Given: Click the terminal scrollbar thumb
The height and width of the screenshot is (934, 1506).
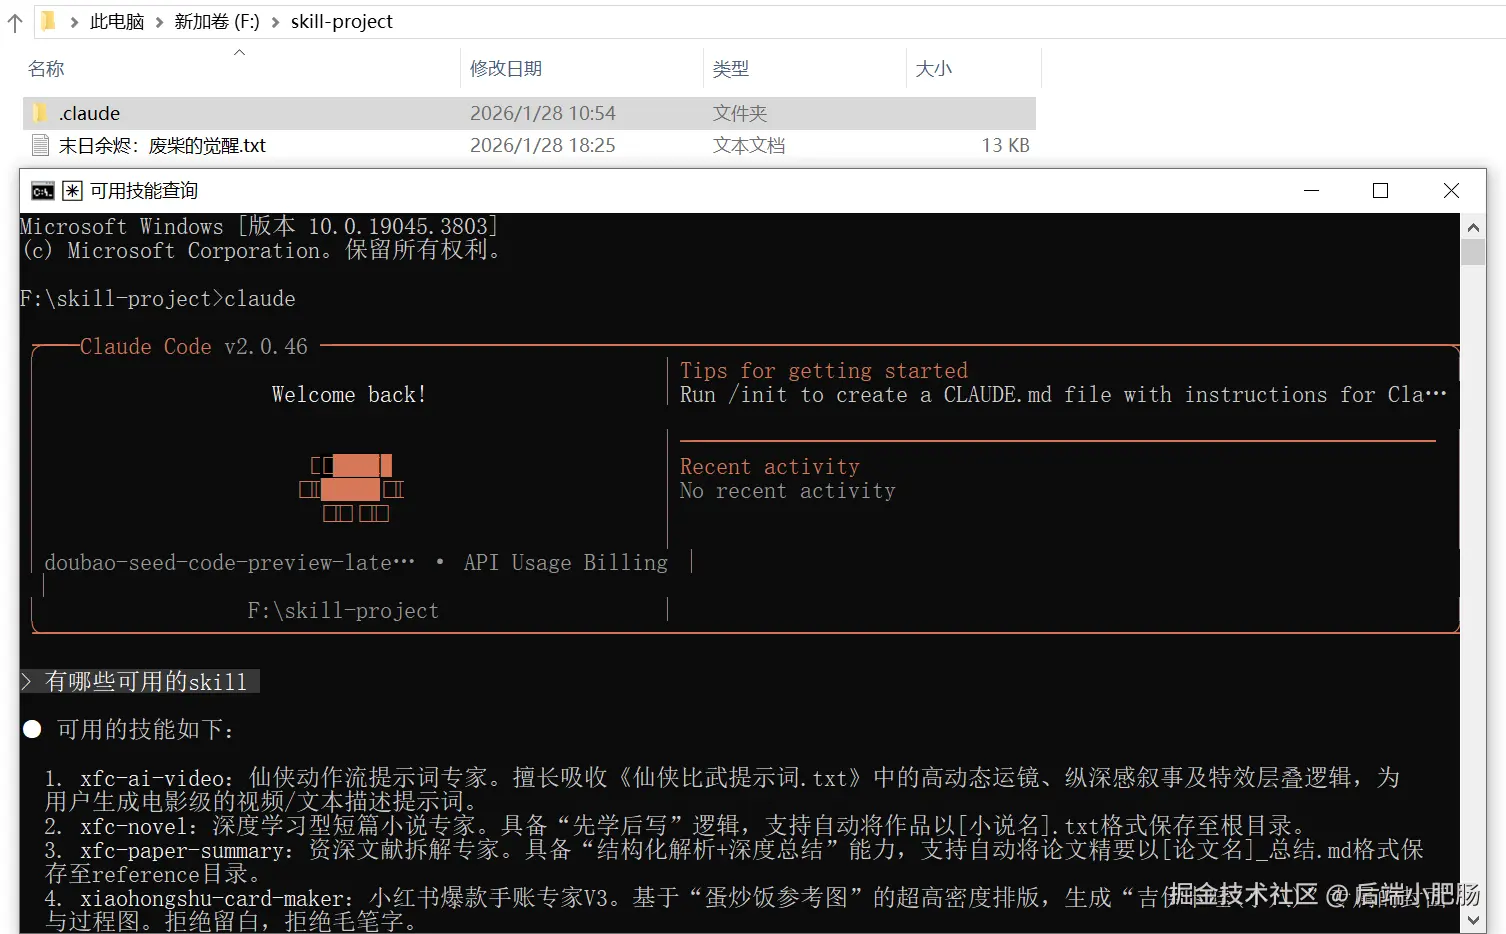Looking at the screenshot, I should (x=1473, y=252).
